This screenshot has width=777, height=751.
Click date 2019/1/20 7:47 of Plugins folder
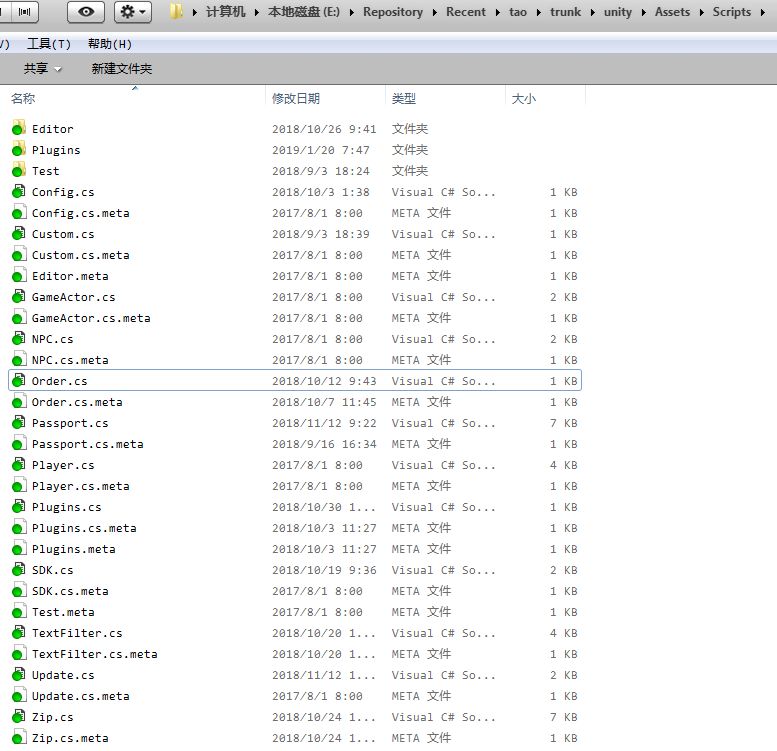tap(321, 150)
